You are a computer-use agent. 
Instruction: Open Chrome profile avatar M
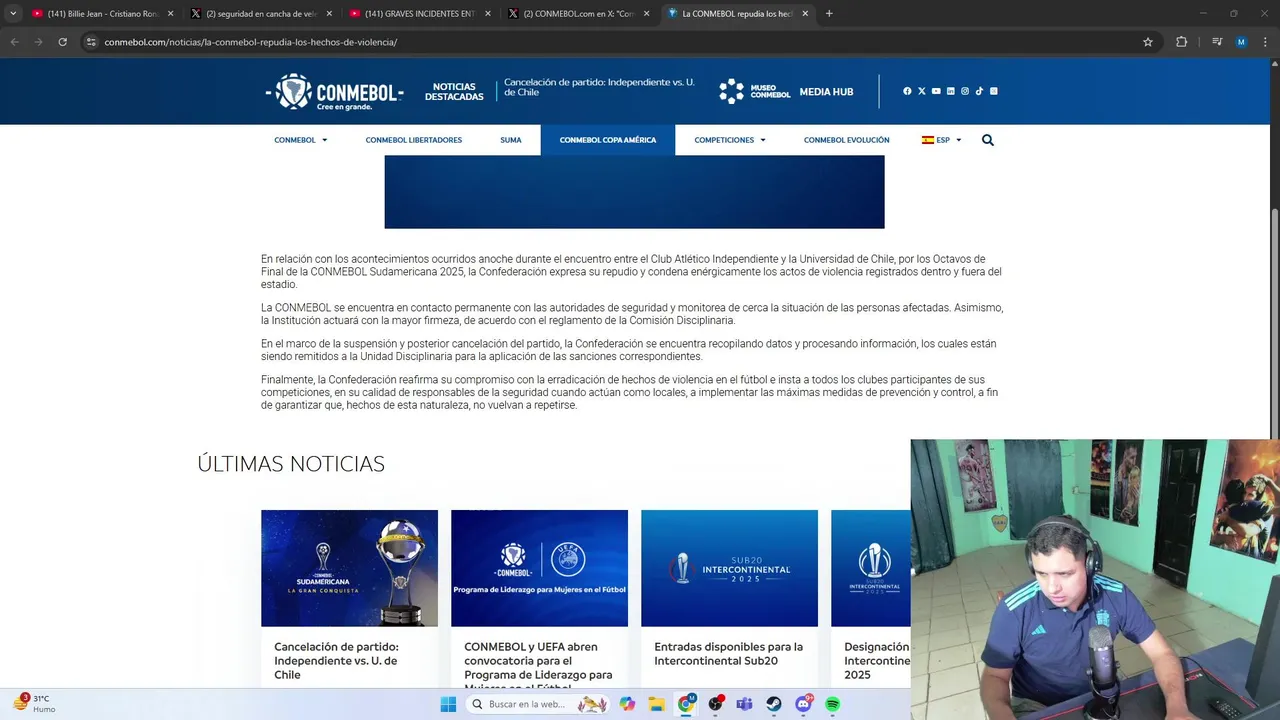coord(1241,42)
